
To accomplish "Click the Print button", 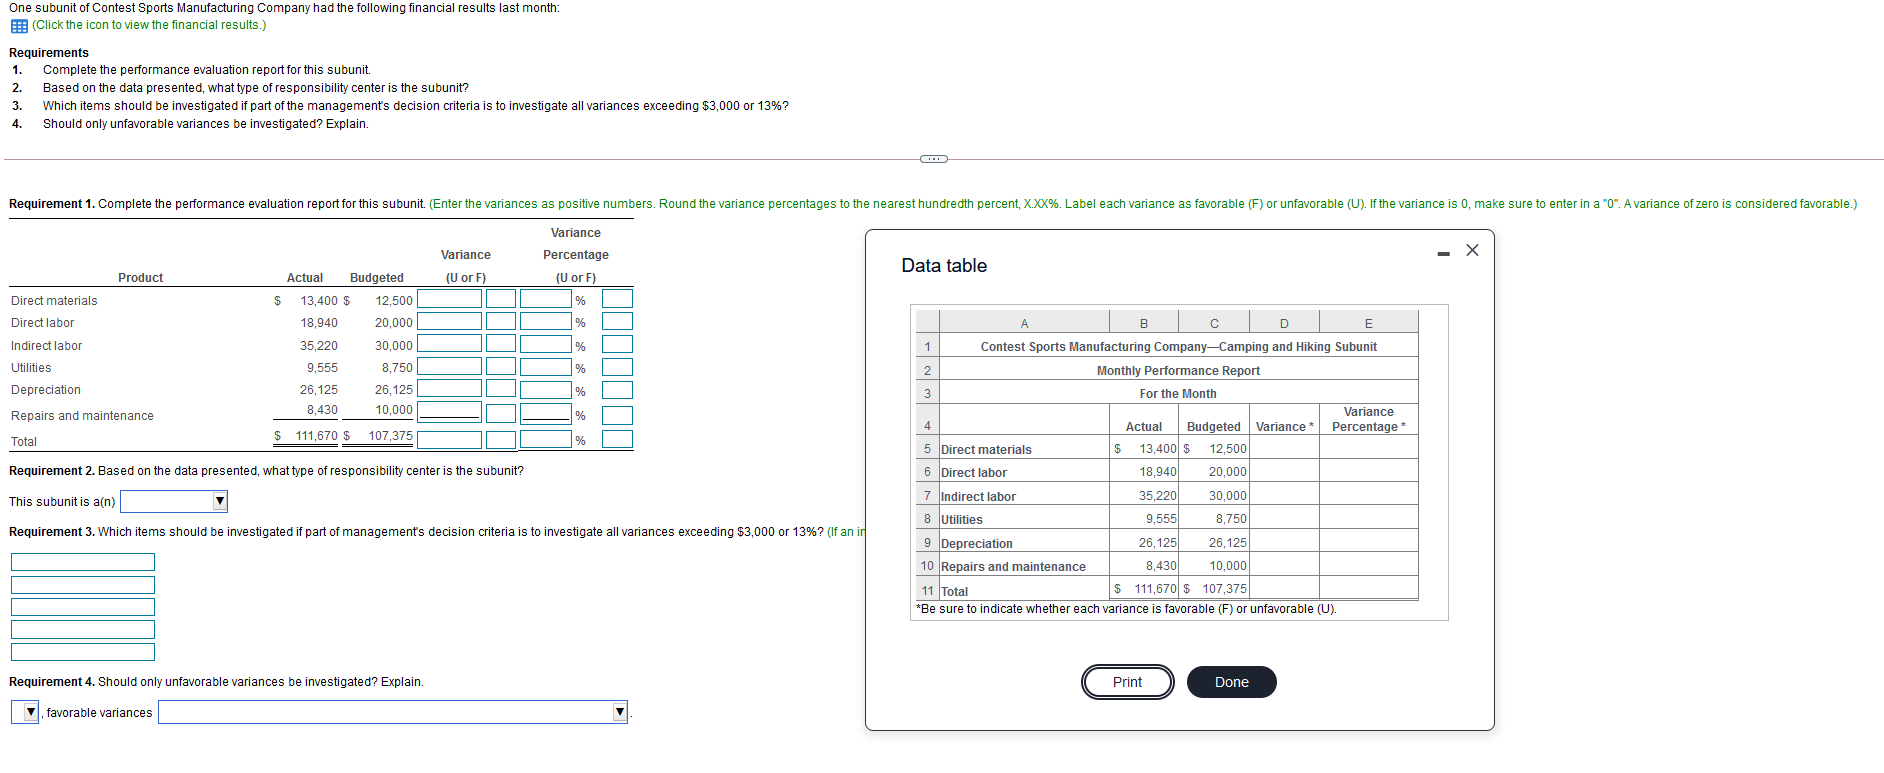I will (1127, 682).
